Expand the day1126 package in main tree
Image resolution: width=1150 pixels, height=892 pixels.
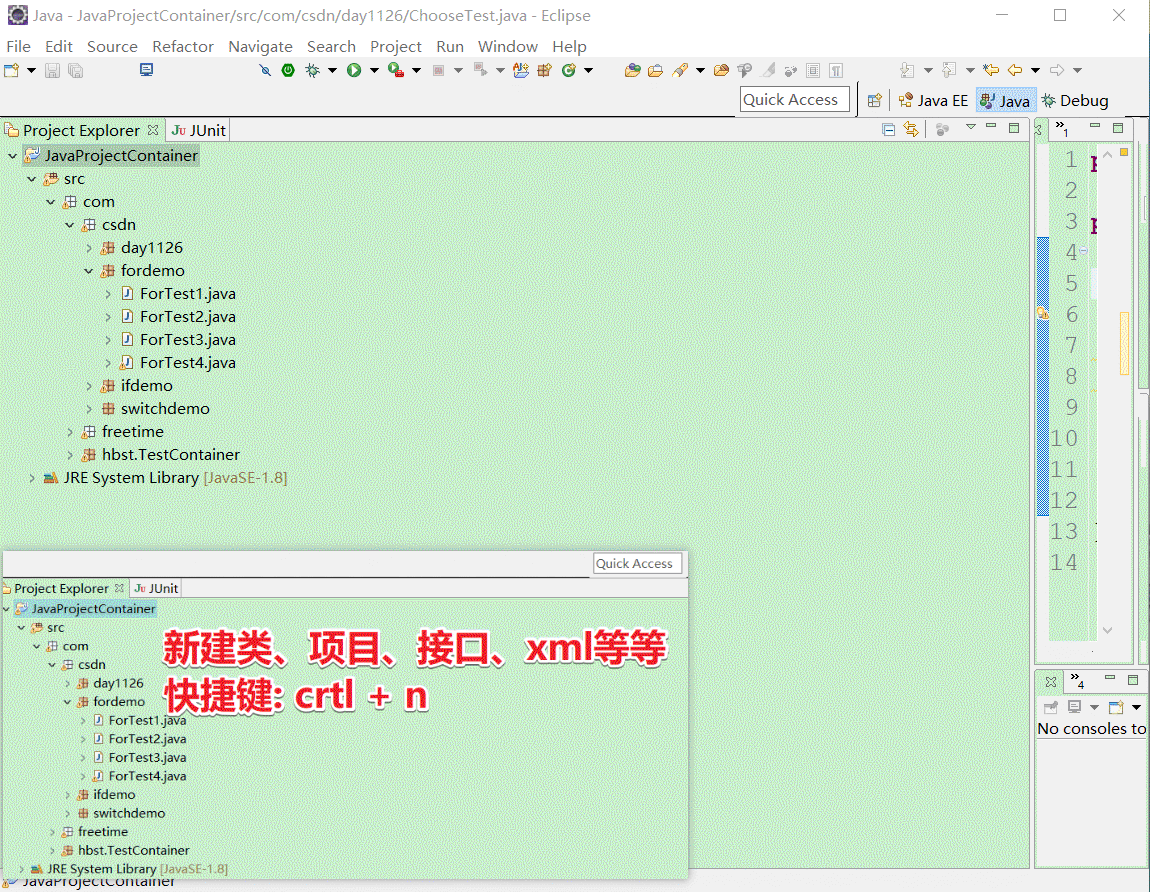89,248
